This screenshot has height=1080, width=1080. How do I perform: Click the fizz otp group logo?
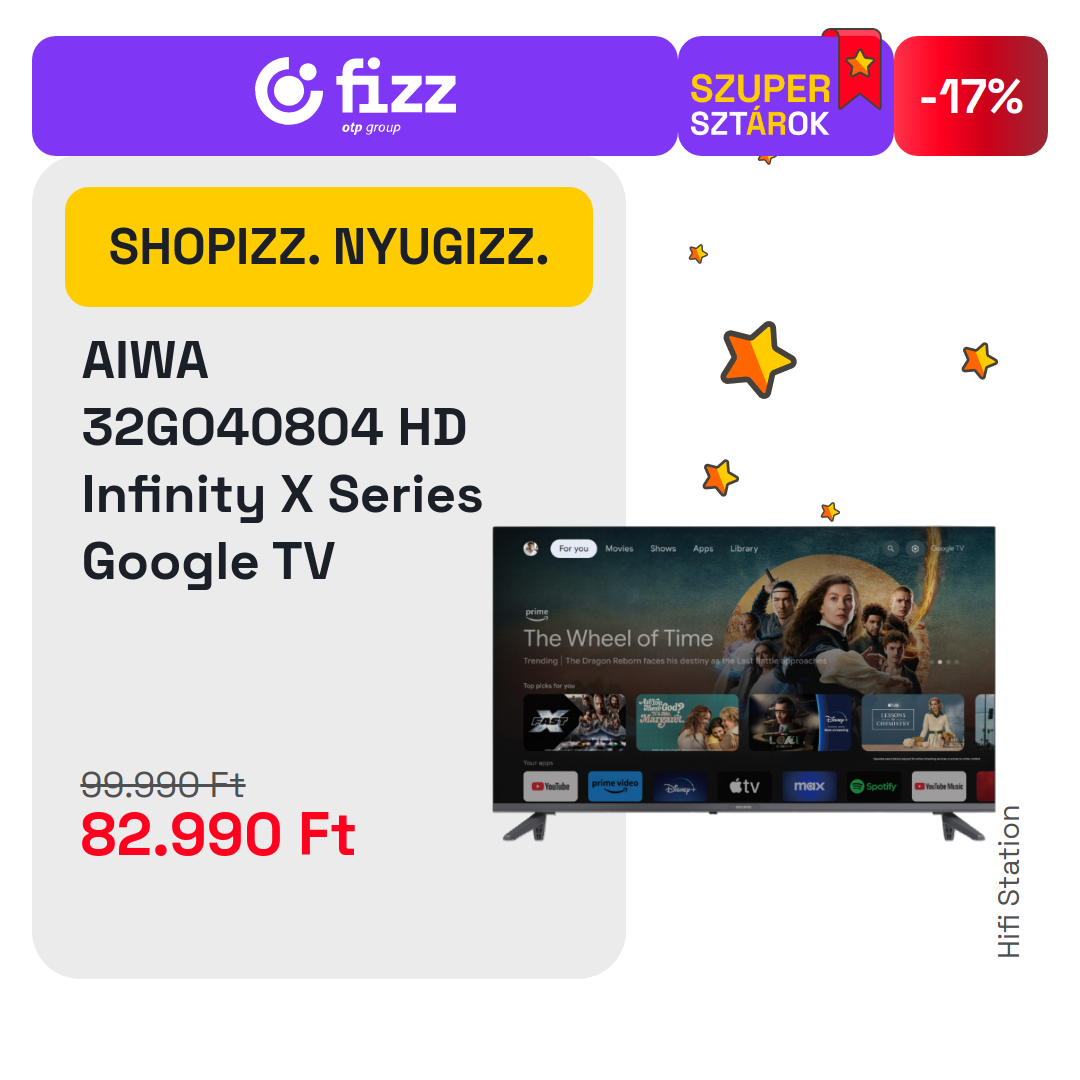(355, 94)
